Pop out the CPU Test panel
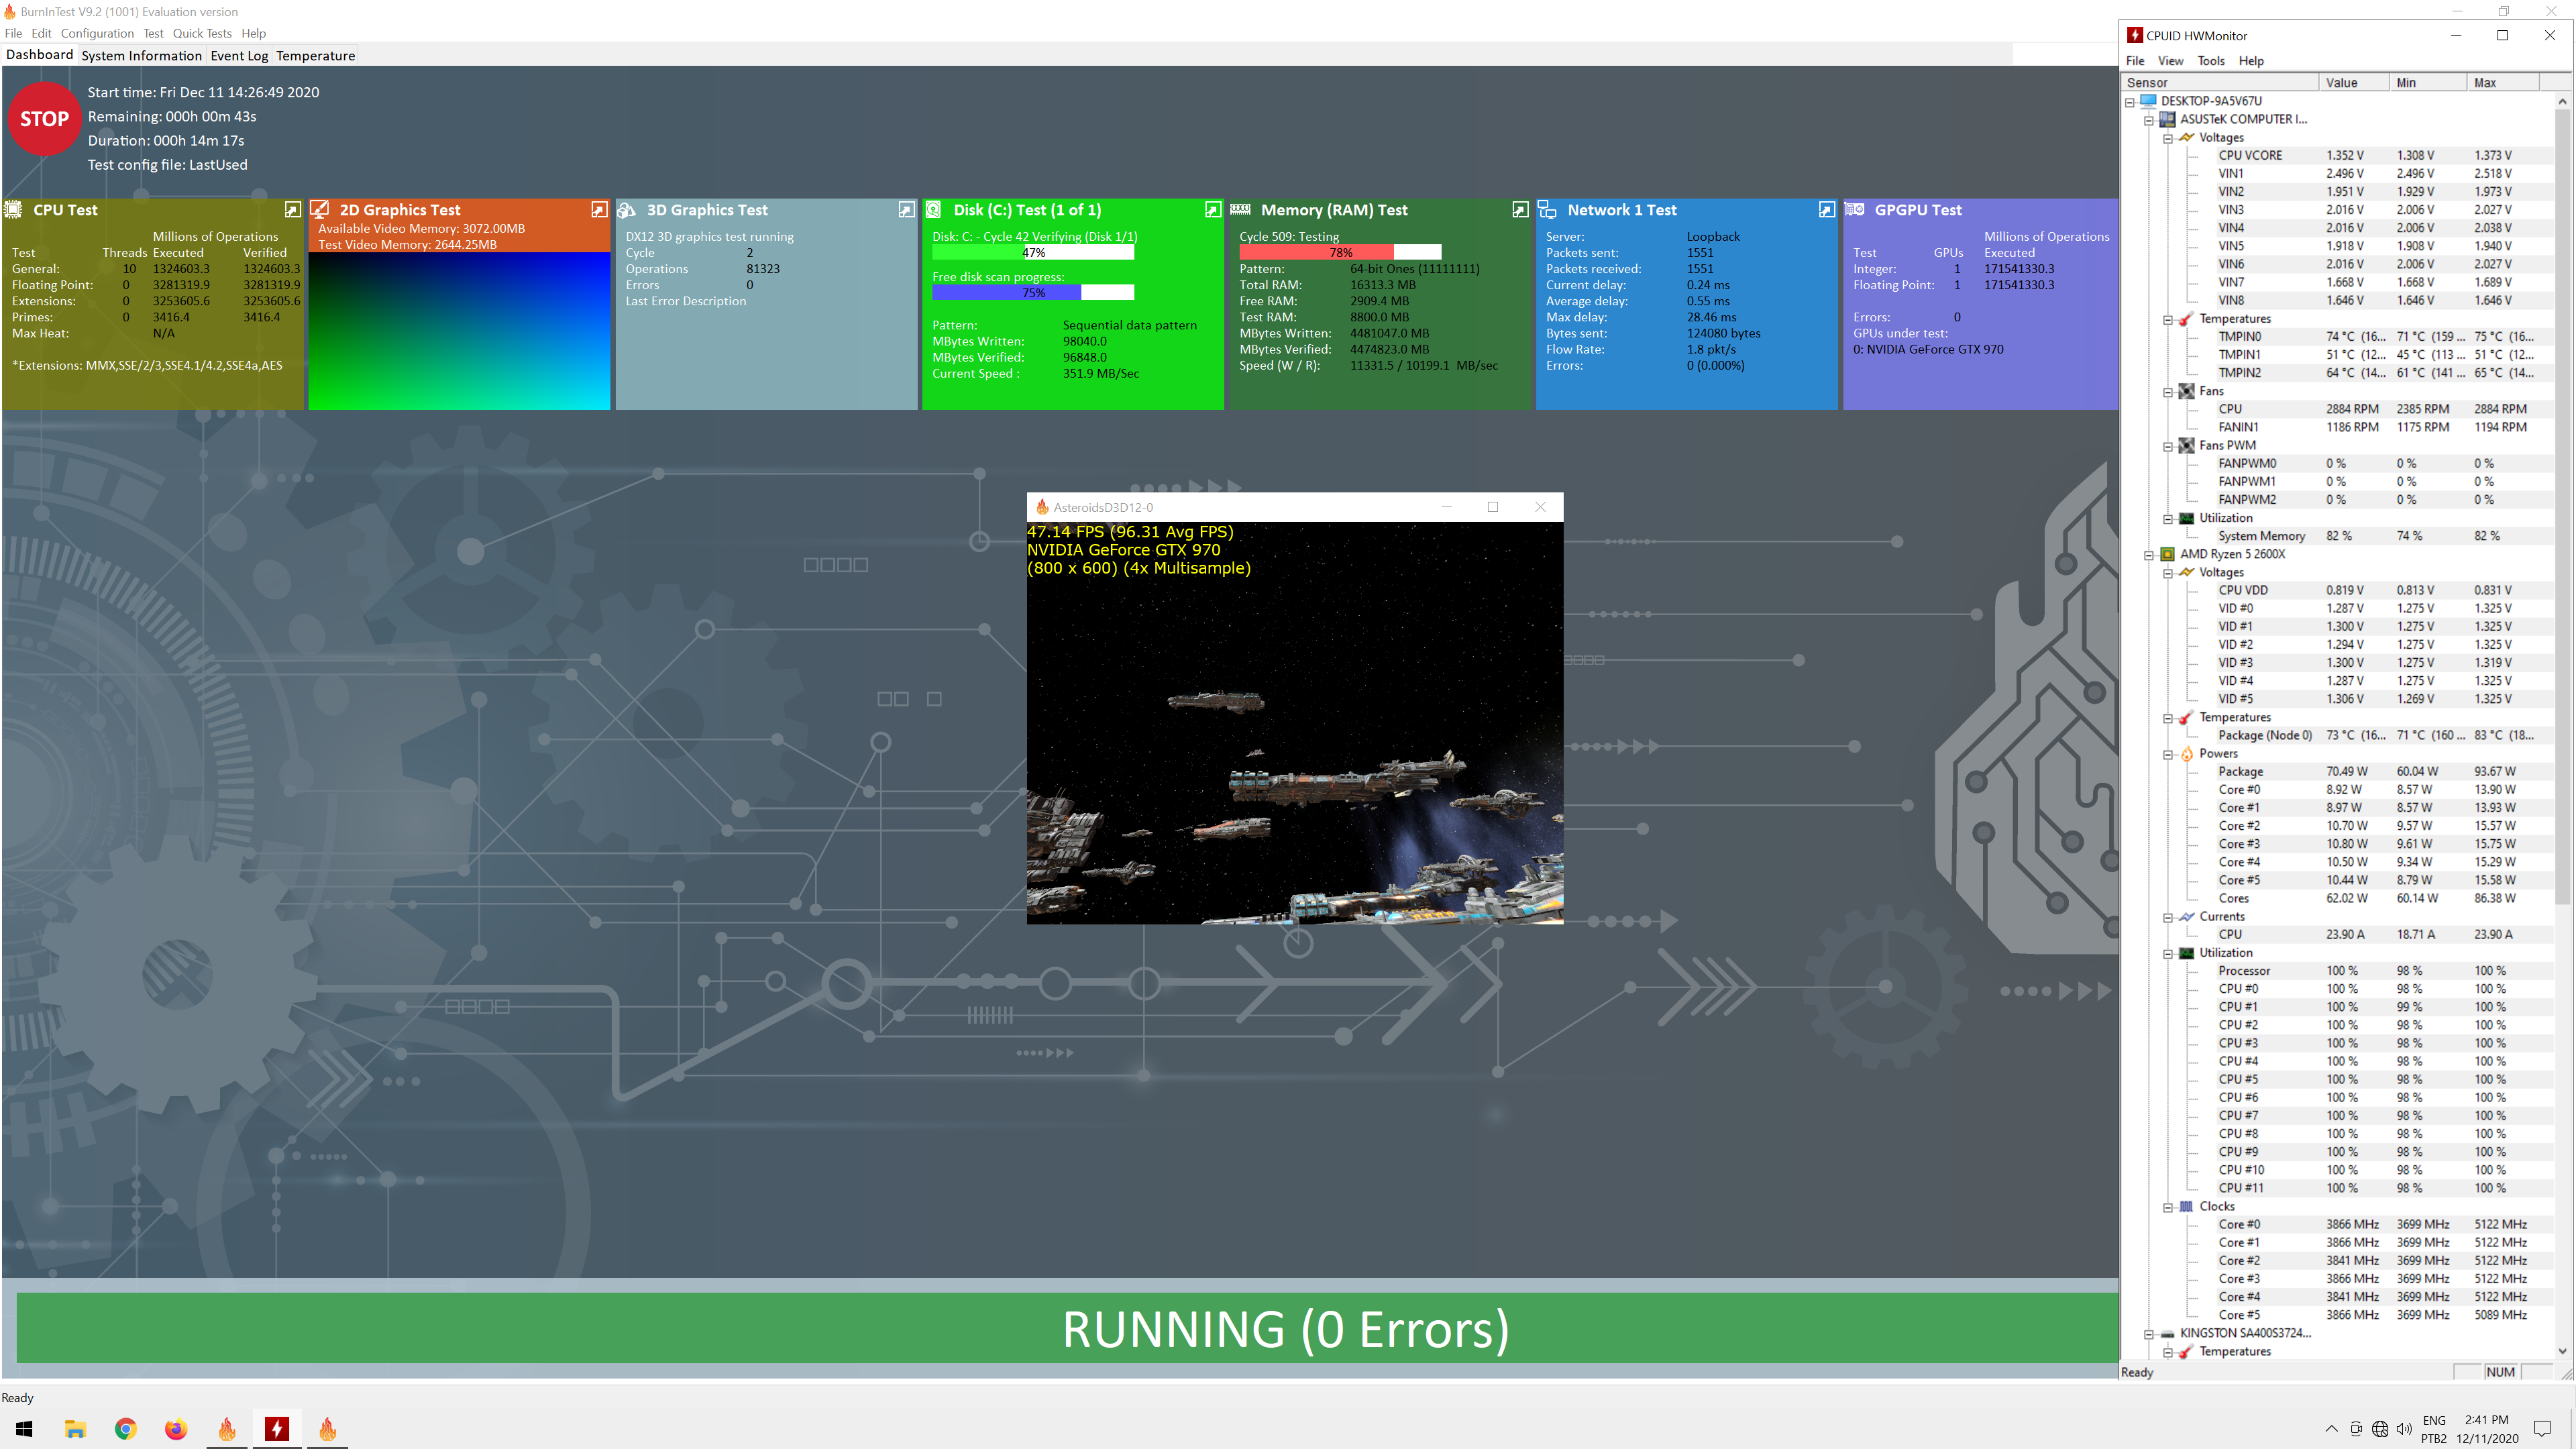This screenshot has width=2576, height=1449. point(292,210)
